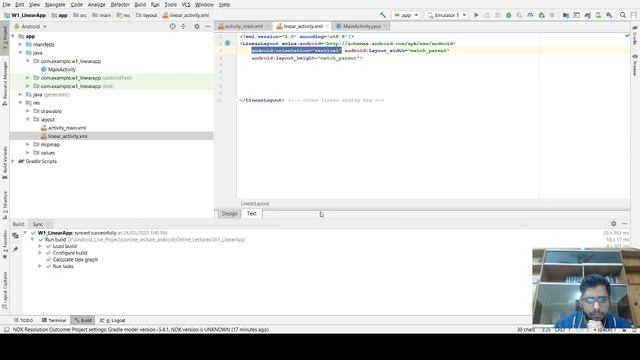The width and height of the screenshot is (640, 360).
Task: Switch to activity_main.xml editor tab
Action: (x=244, y=26)
